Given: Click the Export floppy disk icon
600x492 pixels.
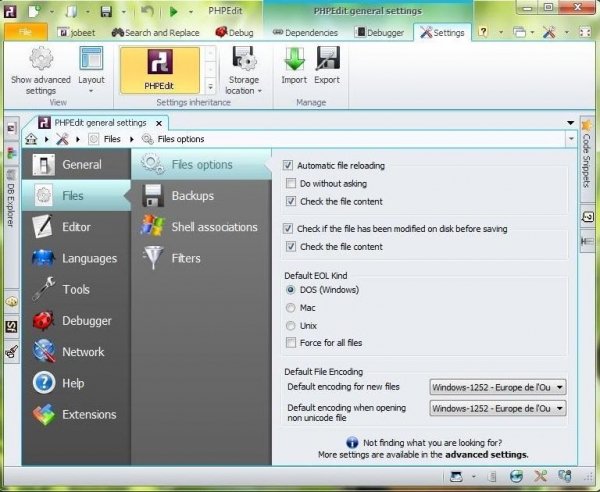Looking at the screenshot, I should pos(328,59).
